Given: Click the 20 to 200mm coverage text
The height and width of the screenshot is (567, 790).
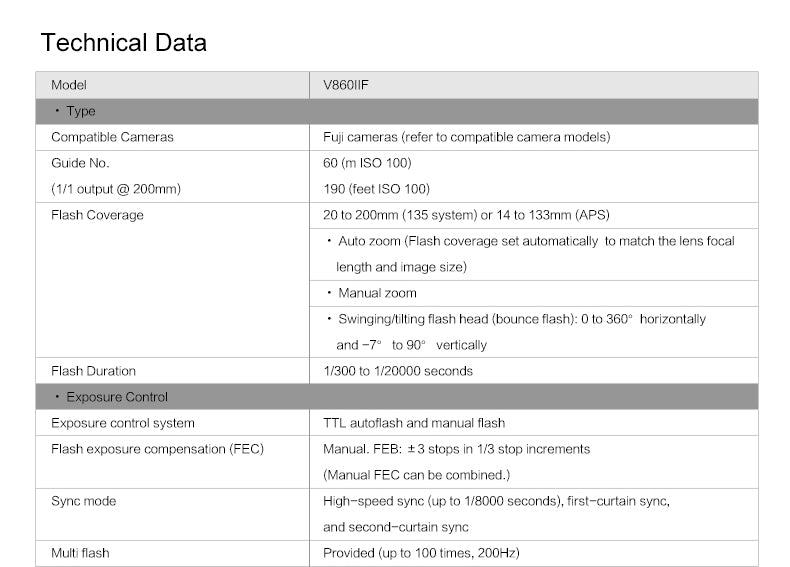Looking at the screenshot, I should coord(466,215).
